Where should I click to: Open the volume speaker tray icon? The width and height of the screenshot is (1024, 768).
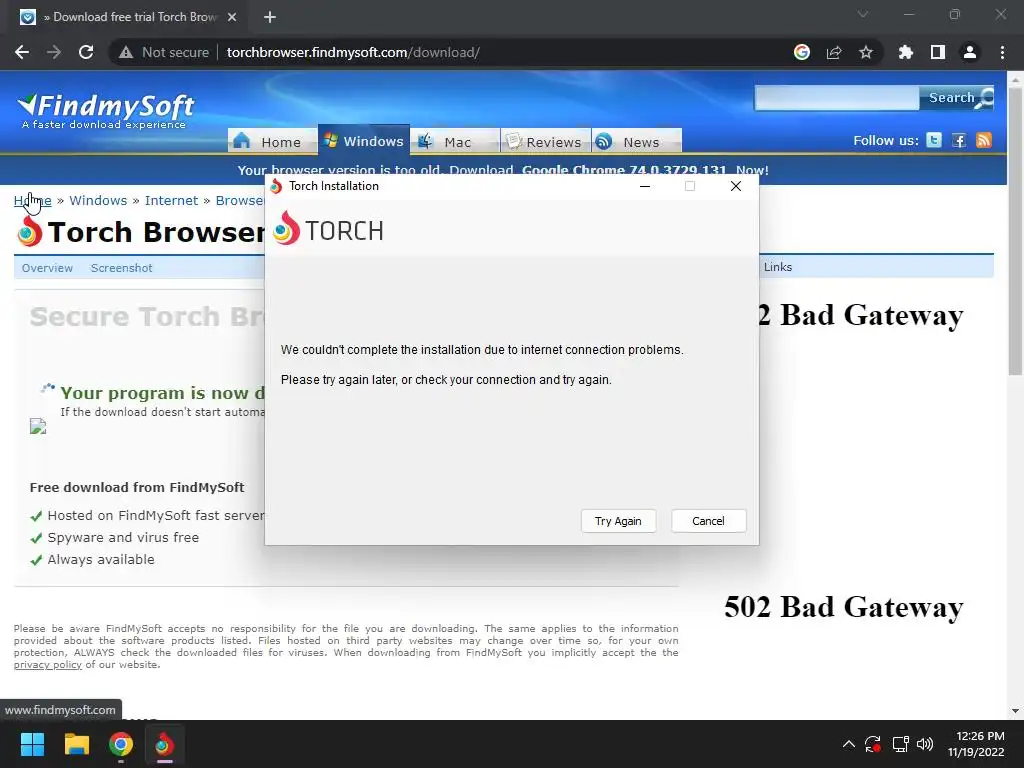pyautogui.click(x=925, y=744)
